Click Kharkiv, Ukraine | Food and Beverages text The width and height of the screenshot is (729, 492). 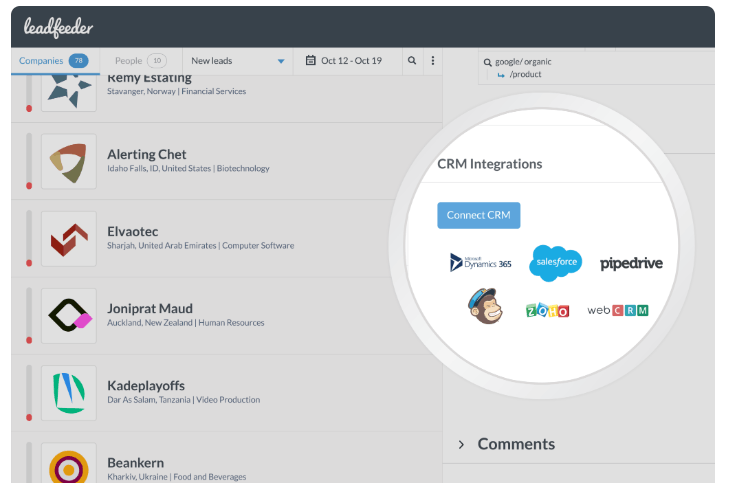[x=177, y=477]
